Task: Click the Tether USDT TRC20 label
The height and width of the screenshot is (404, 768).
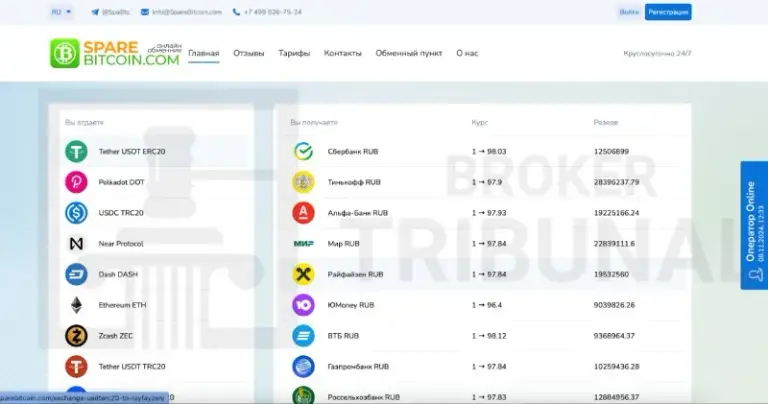Action: coord(132,367)
